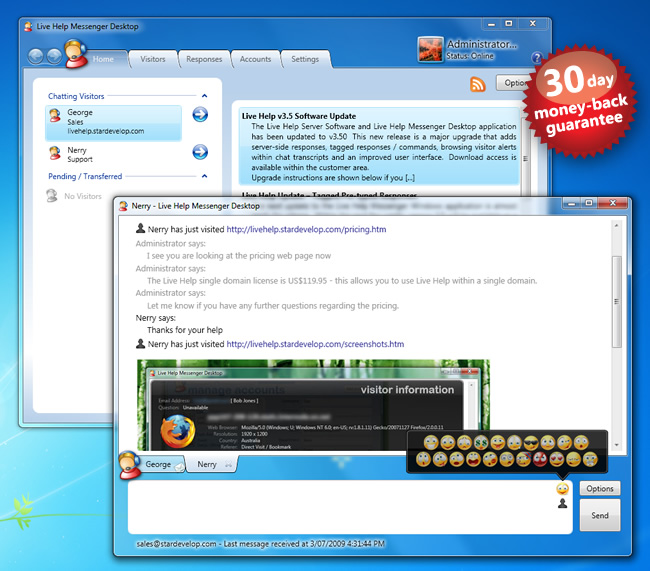This screenshot has width=650, height=571.
Task: Open the screenshots.htm link
Action: click(x=315, y=344)
